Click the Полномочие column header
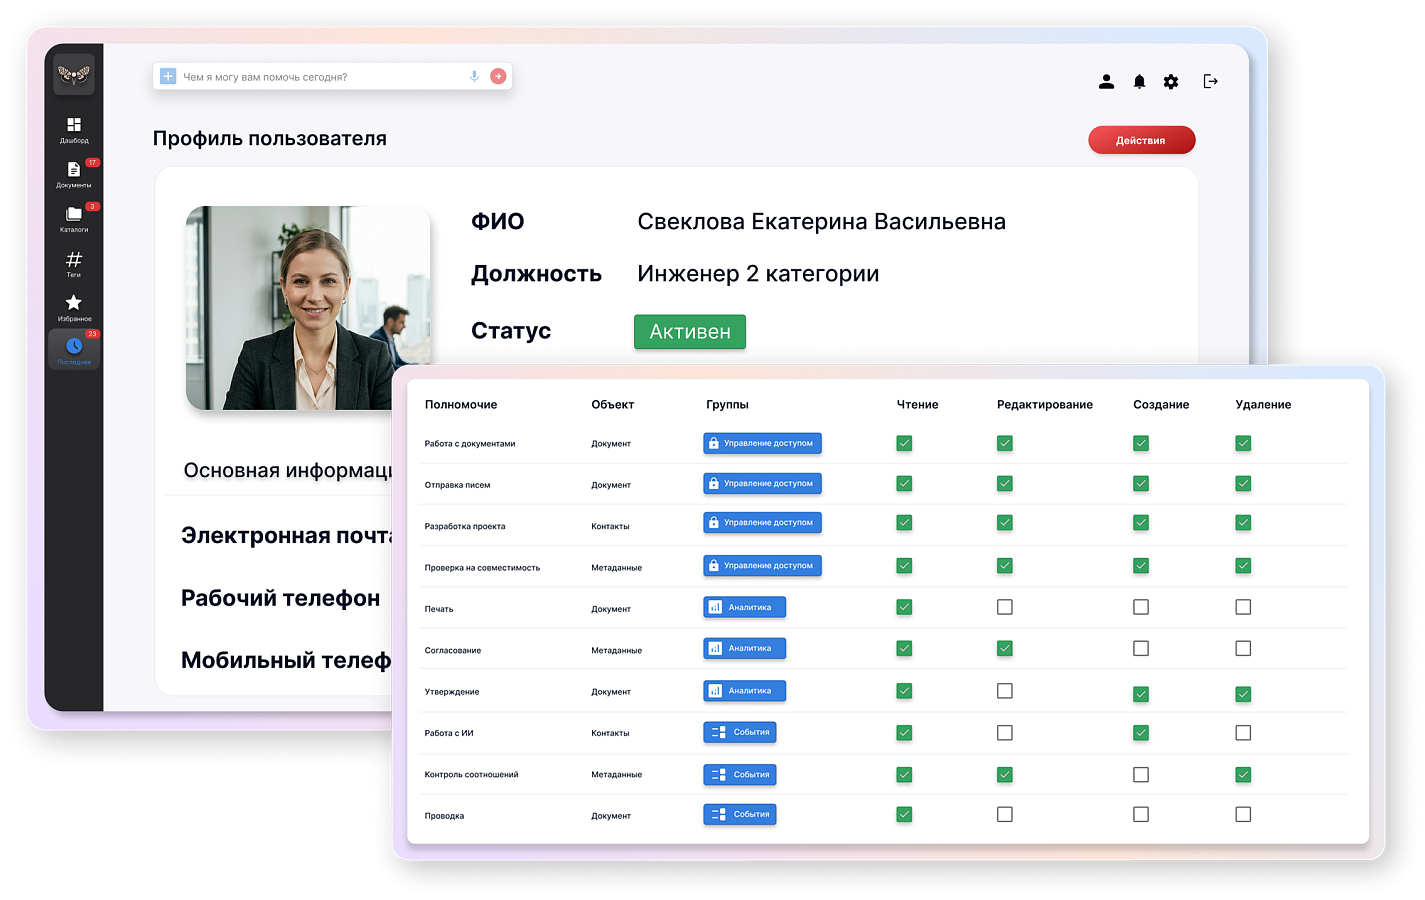The height and width of the screenshot is (900, 1425). pyautogui.click(x=461, y=405)
